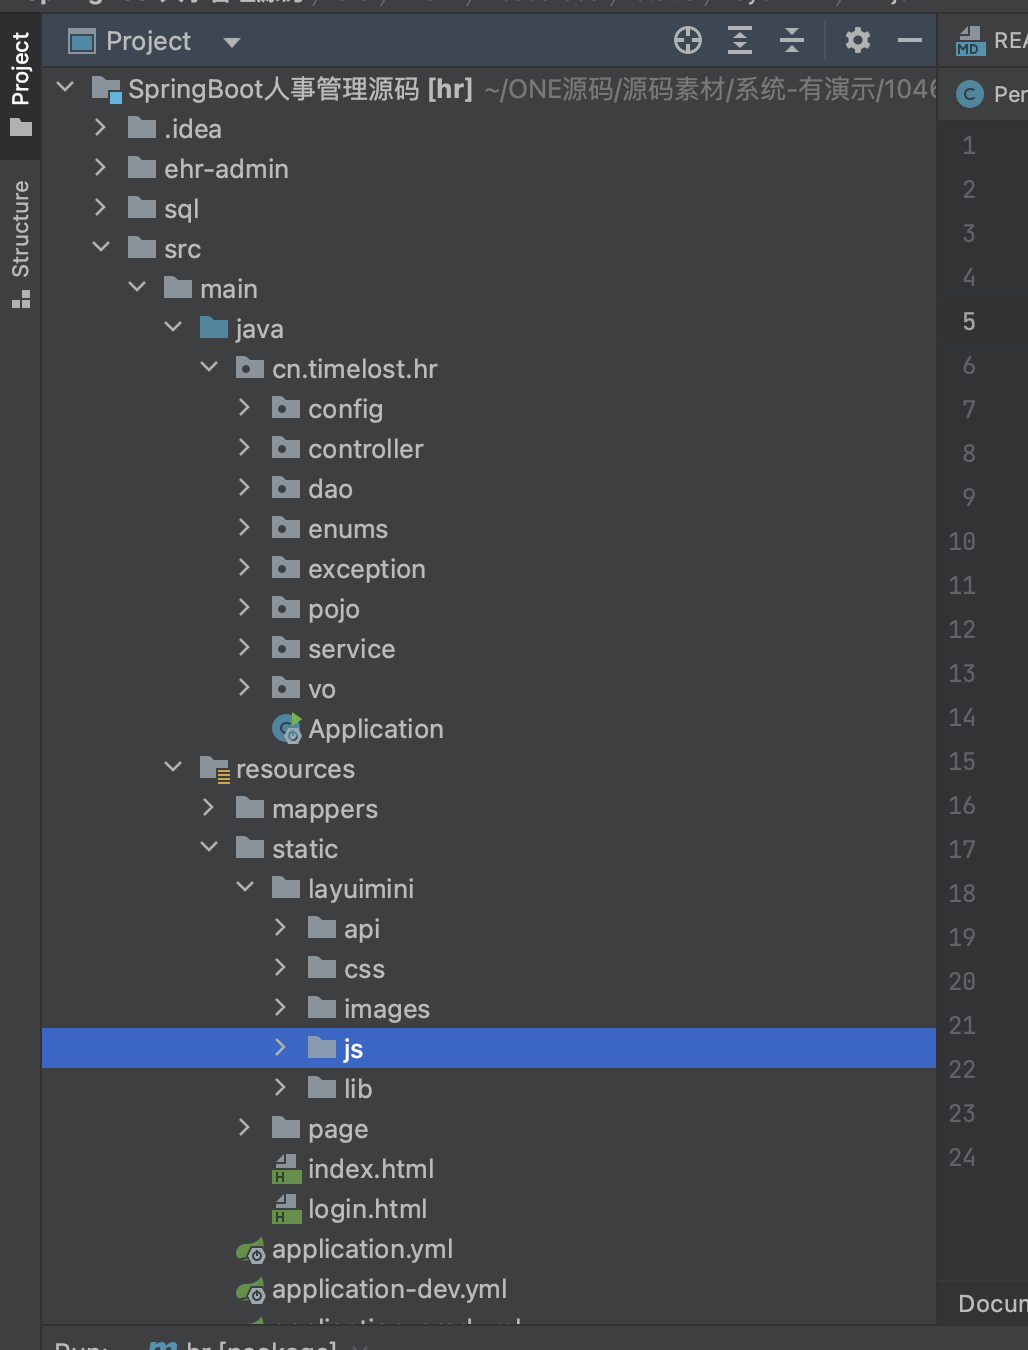Screen dimensions: 1028x1350
Task: Click the service package icon
Action: 286,648
